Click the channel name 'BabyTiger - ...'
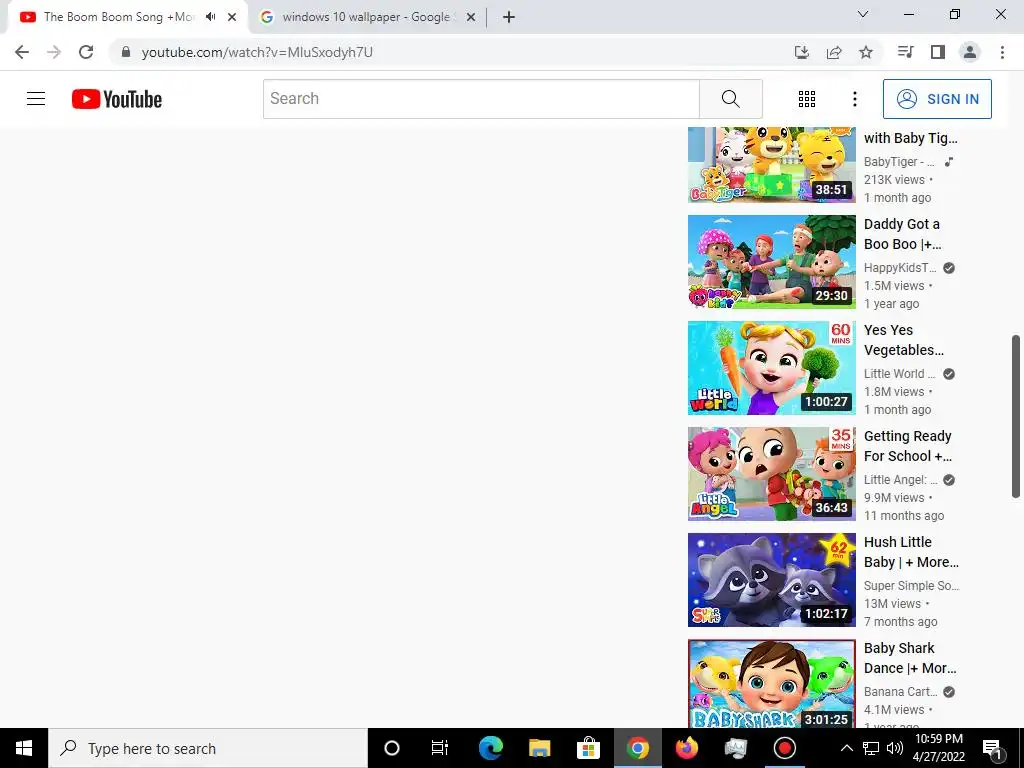The width and height of the screenshot is (1024, 768). coord(899,161)
